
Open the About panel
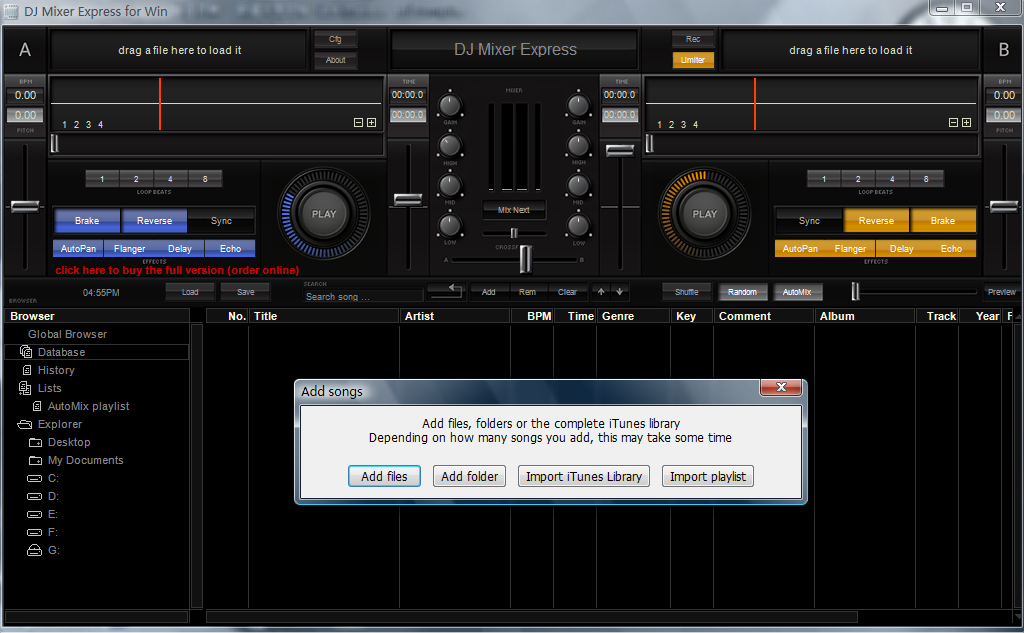tap(335, 59)
